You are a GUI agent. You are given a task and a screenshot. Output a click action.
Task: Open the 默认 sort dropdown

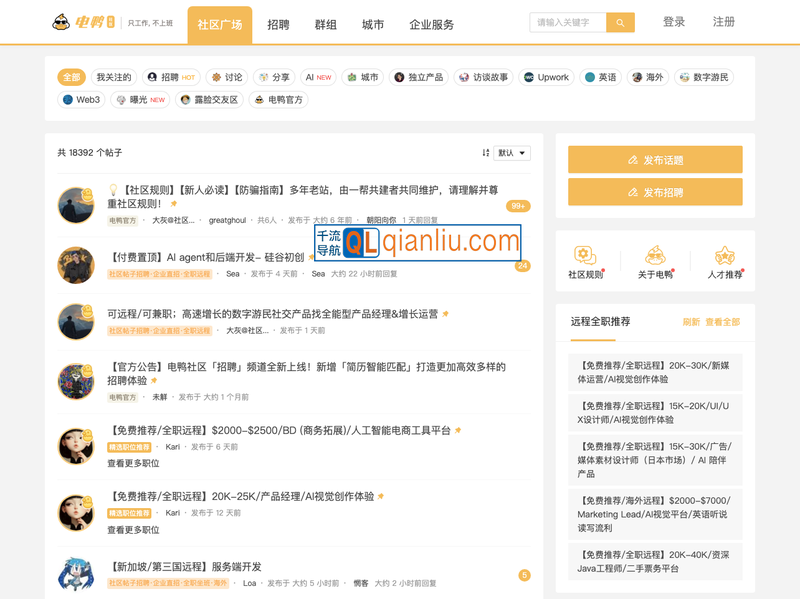[x=511, y=153]
